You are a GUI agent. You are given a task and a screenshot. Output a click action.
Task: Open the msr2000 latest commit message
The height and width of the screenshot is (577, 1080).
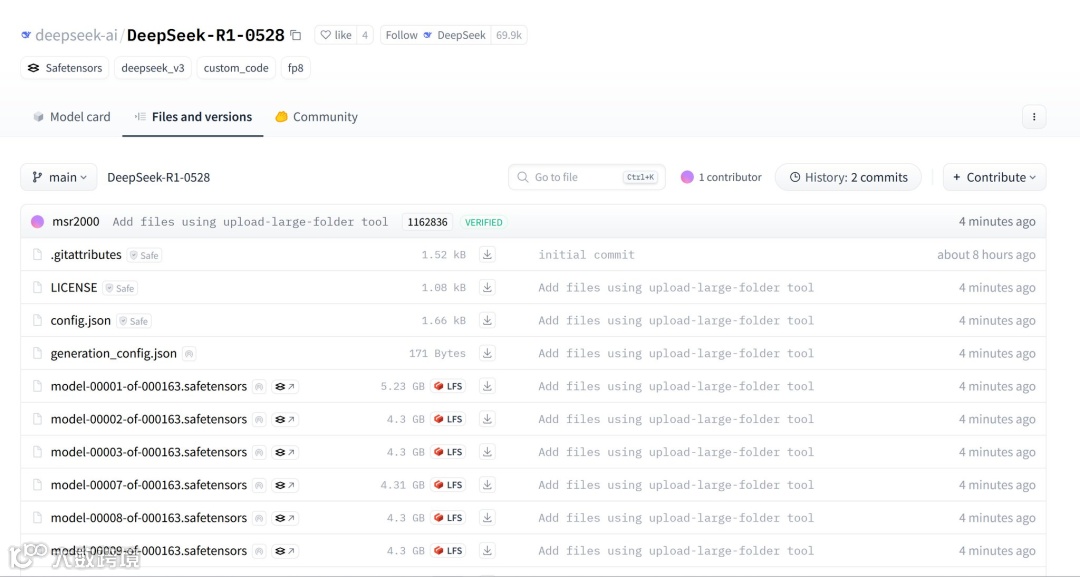pos(250,222)
